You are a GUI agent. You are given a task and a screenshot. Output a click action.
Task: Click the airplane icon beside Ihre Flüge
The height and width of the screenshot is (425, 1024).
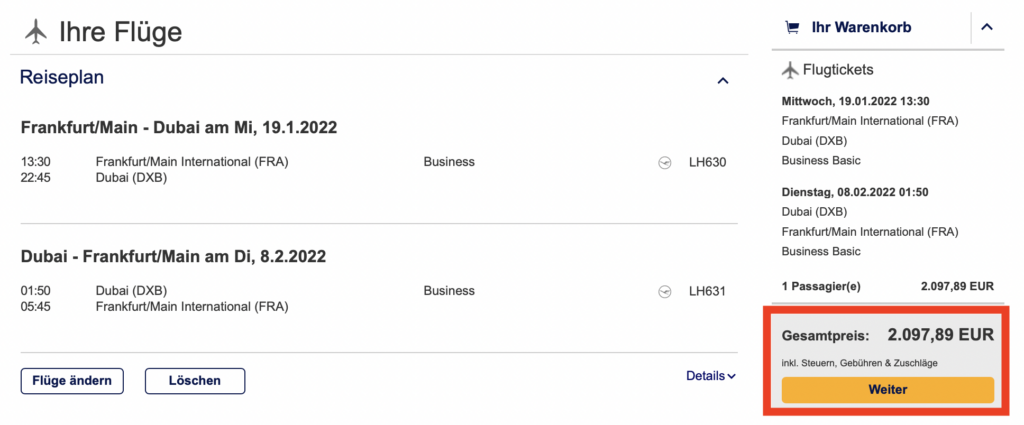(x=36, y=32)
